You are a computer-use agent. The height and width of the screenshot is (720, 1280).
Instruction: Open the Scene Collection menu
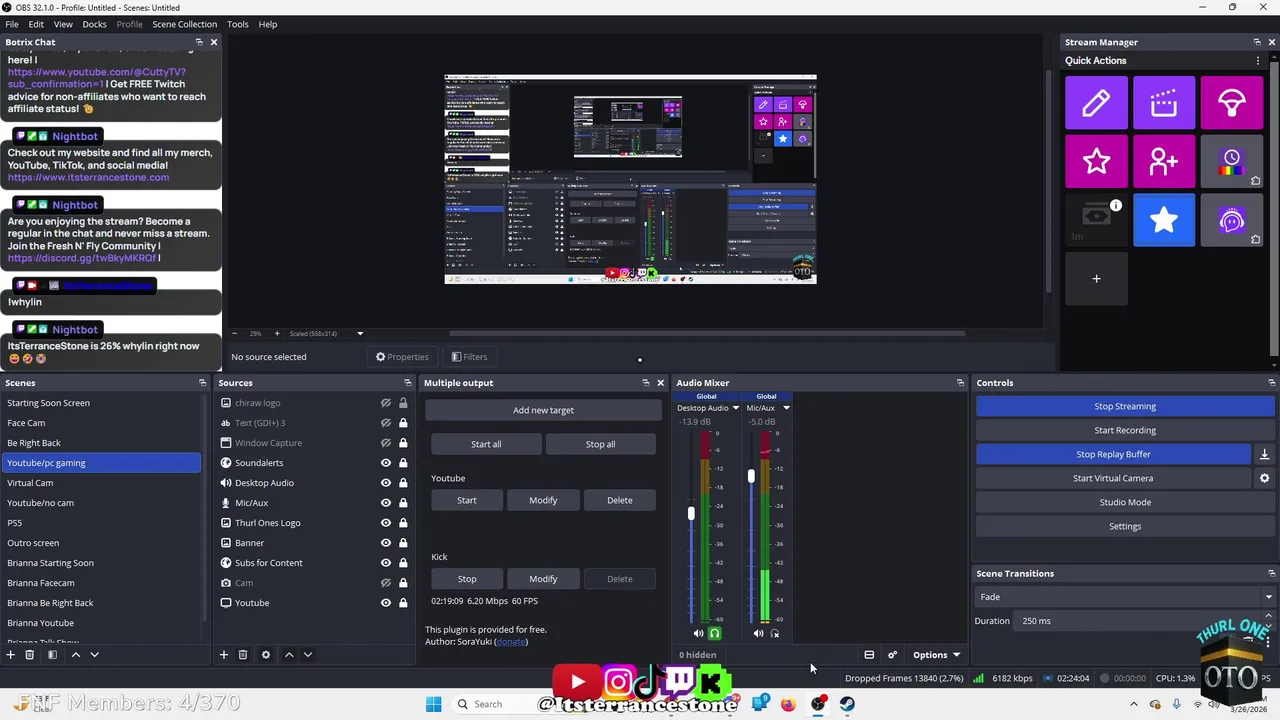(184, 24)
